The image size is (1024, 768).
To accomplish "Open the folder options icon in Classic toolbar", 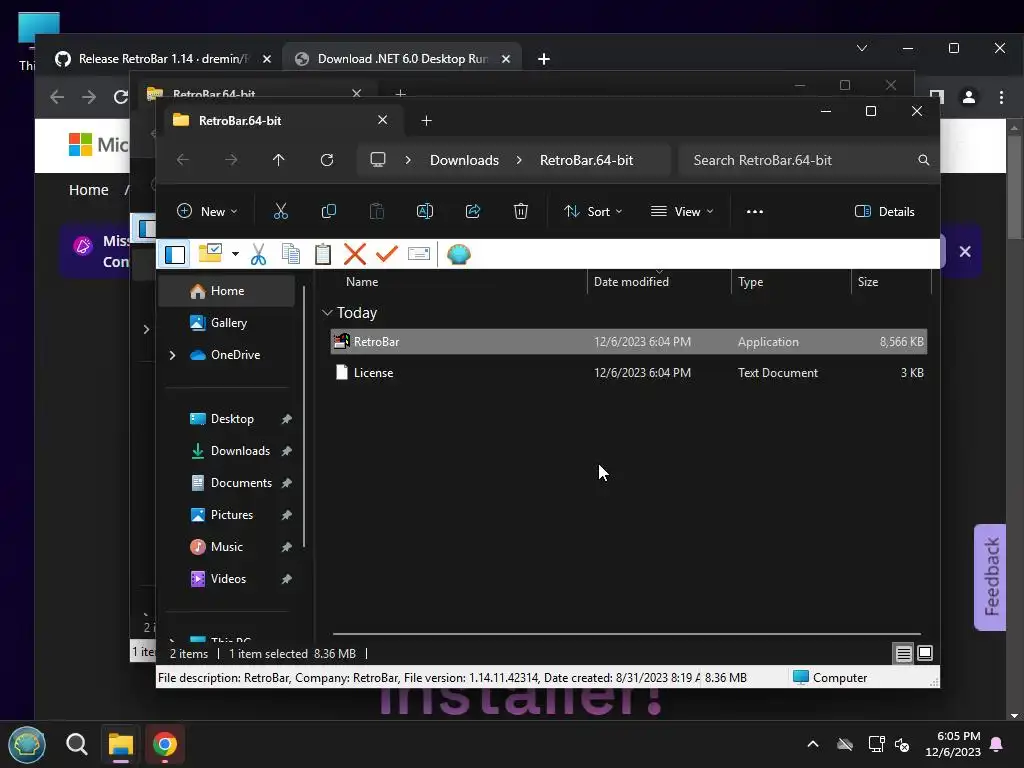I will [x=210, y=253].
